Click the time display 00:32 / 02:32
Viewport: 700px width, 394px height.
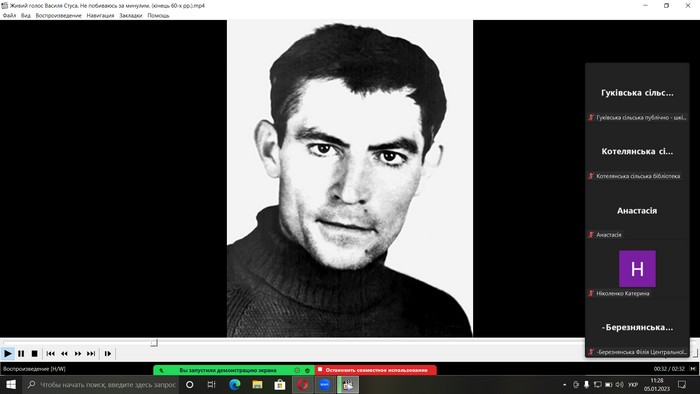(669, 369)
